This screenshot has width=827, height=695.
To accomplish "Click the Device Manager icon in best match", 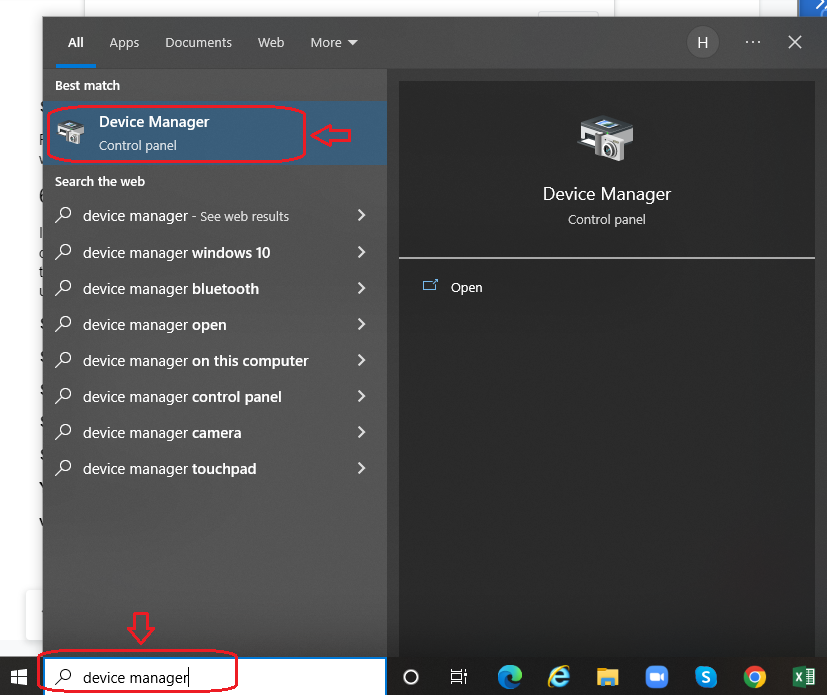I will (71, 132).
